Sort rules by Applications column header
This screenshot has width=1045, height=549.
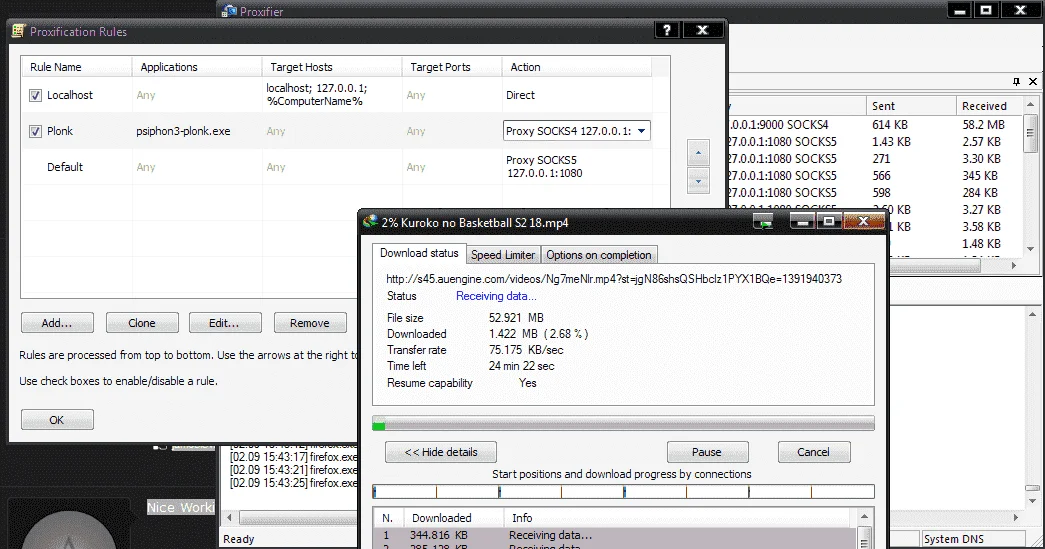point(197,67)
